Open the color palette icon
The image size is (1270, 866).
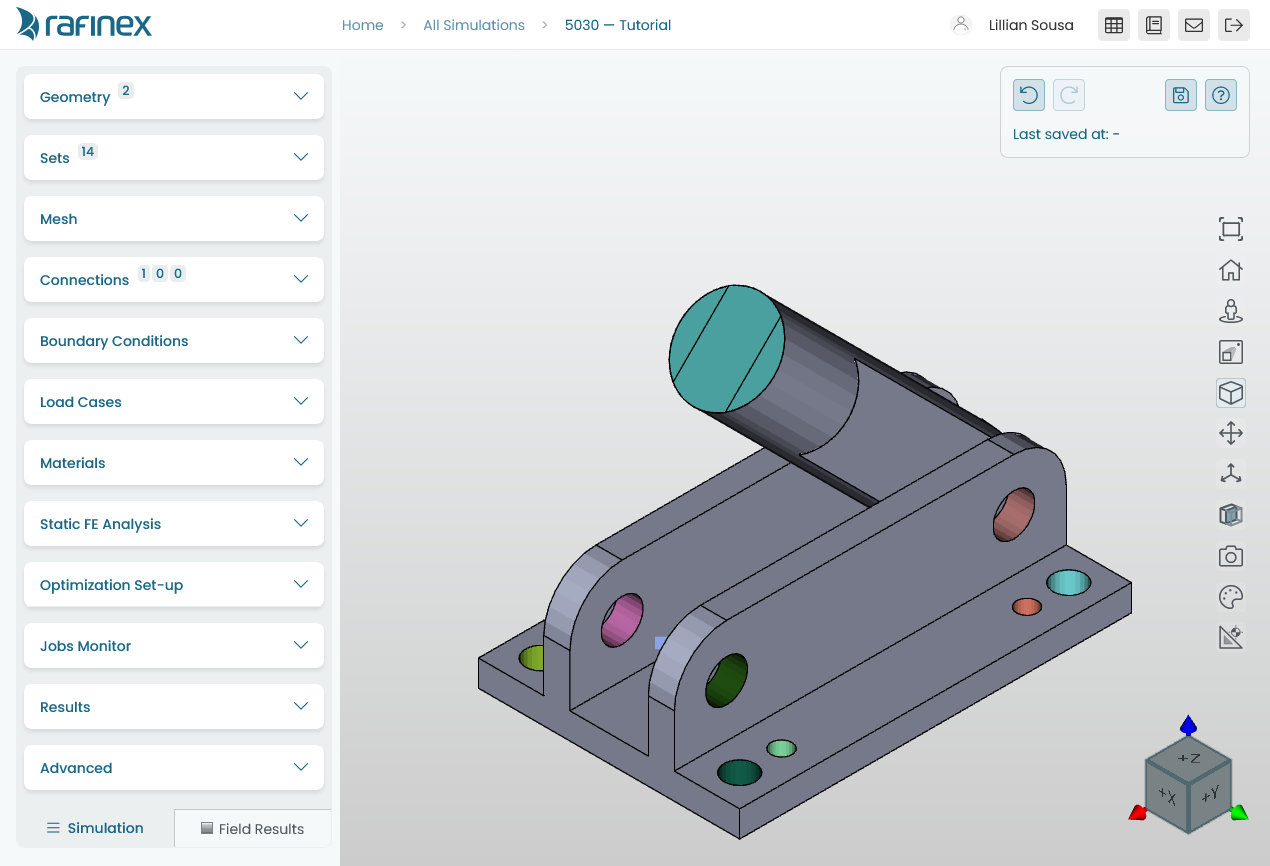click(1231, 597)
